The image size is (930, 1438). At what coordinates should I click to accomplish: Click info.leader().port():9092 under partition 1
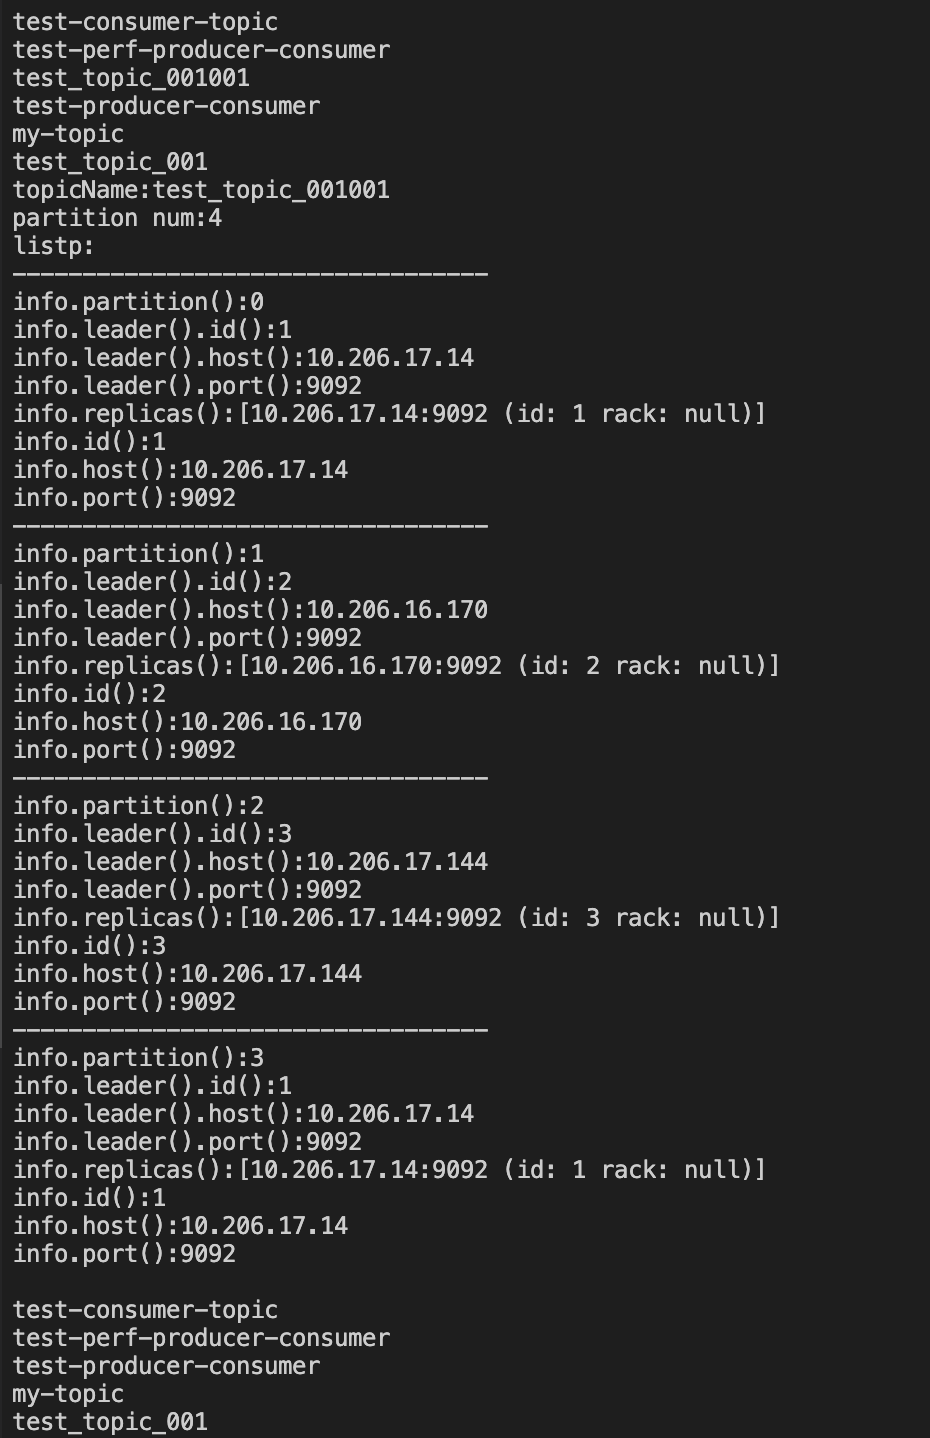(187, 638)
